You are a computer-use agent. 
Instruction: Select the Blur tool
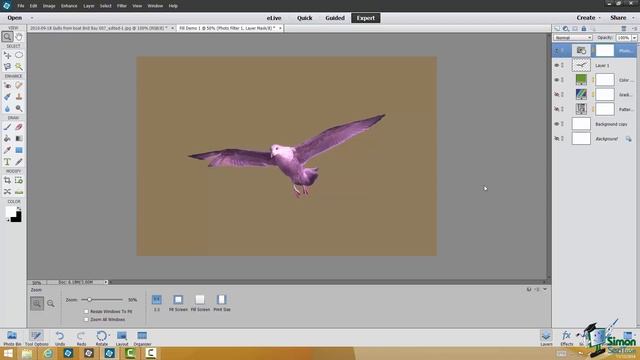pyautogui.click(x=7, y=108)
